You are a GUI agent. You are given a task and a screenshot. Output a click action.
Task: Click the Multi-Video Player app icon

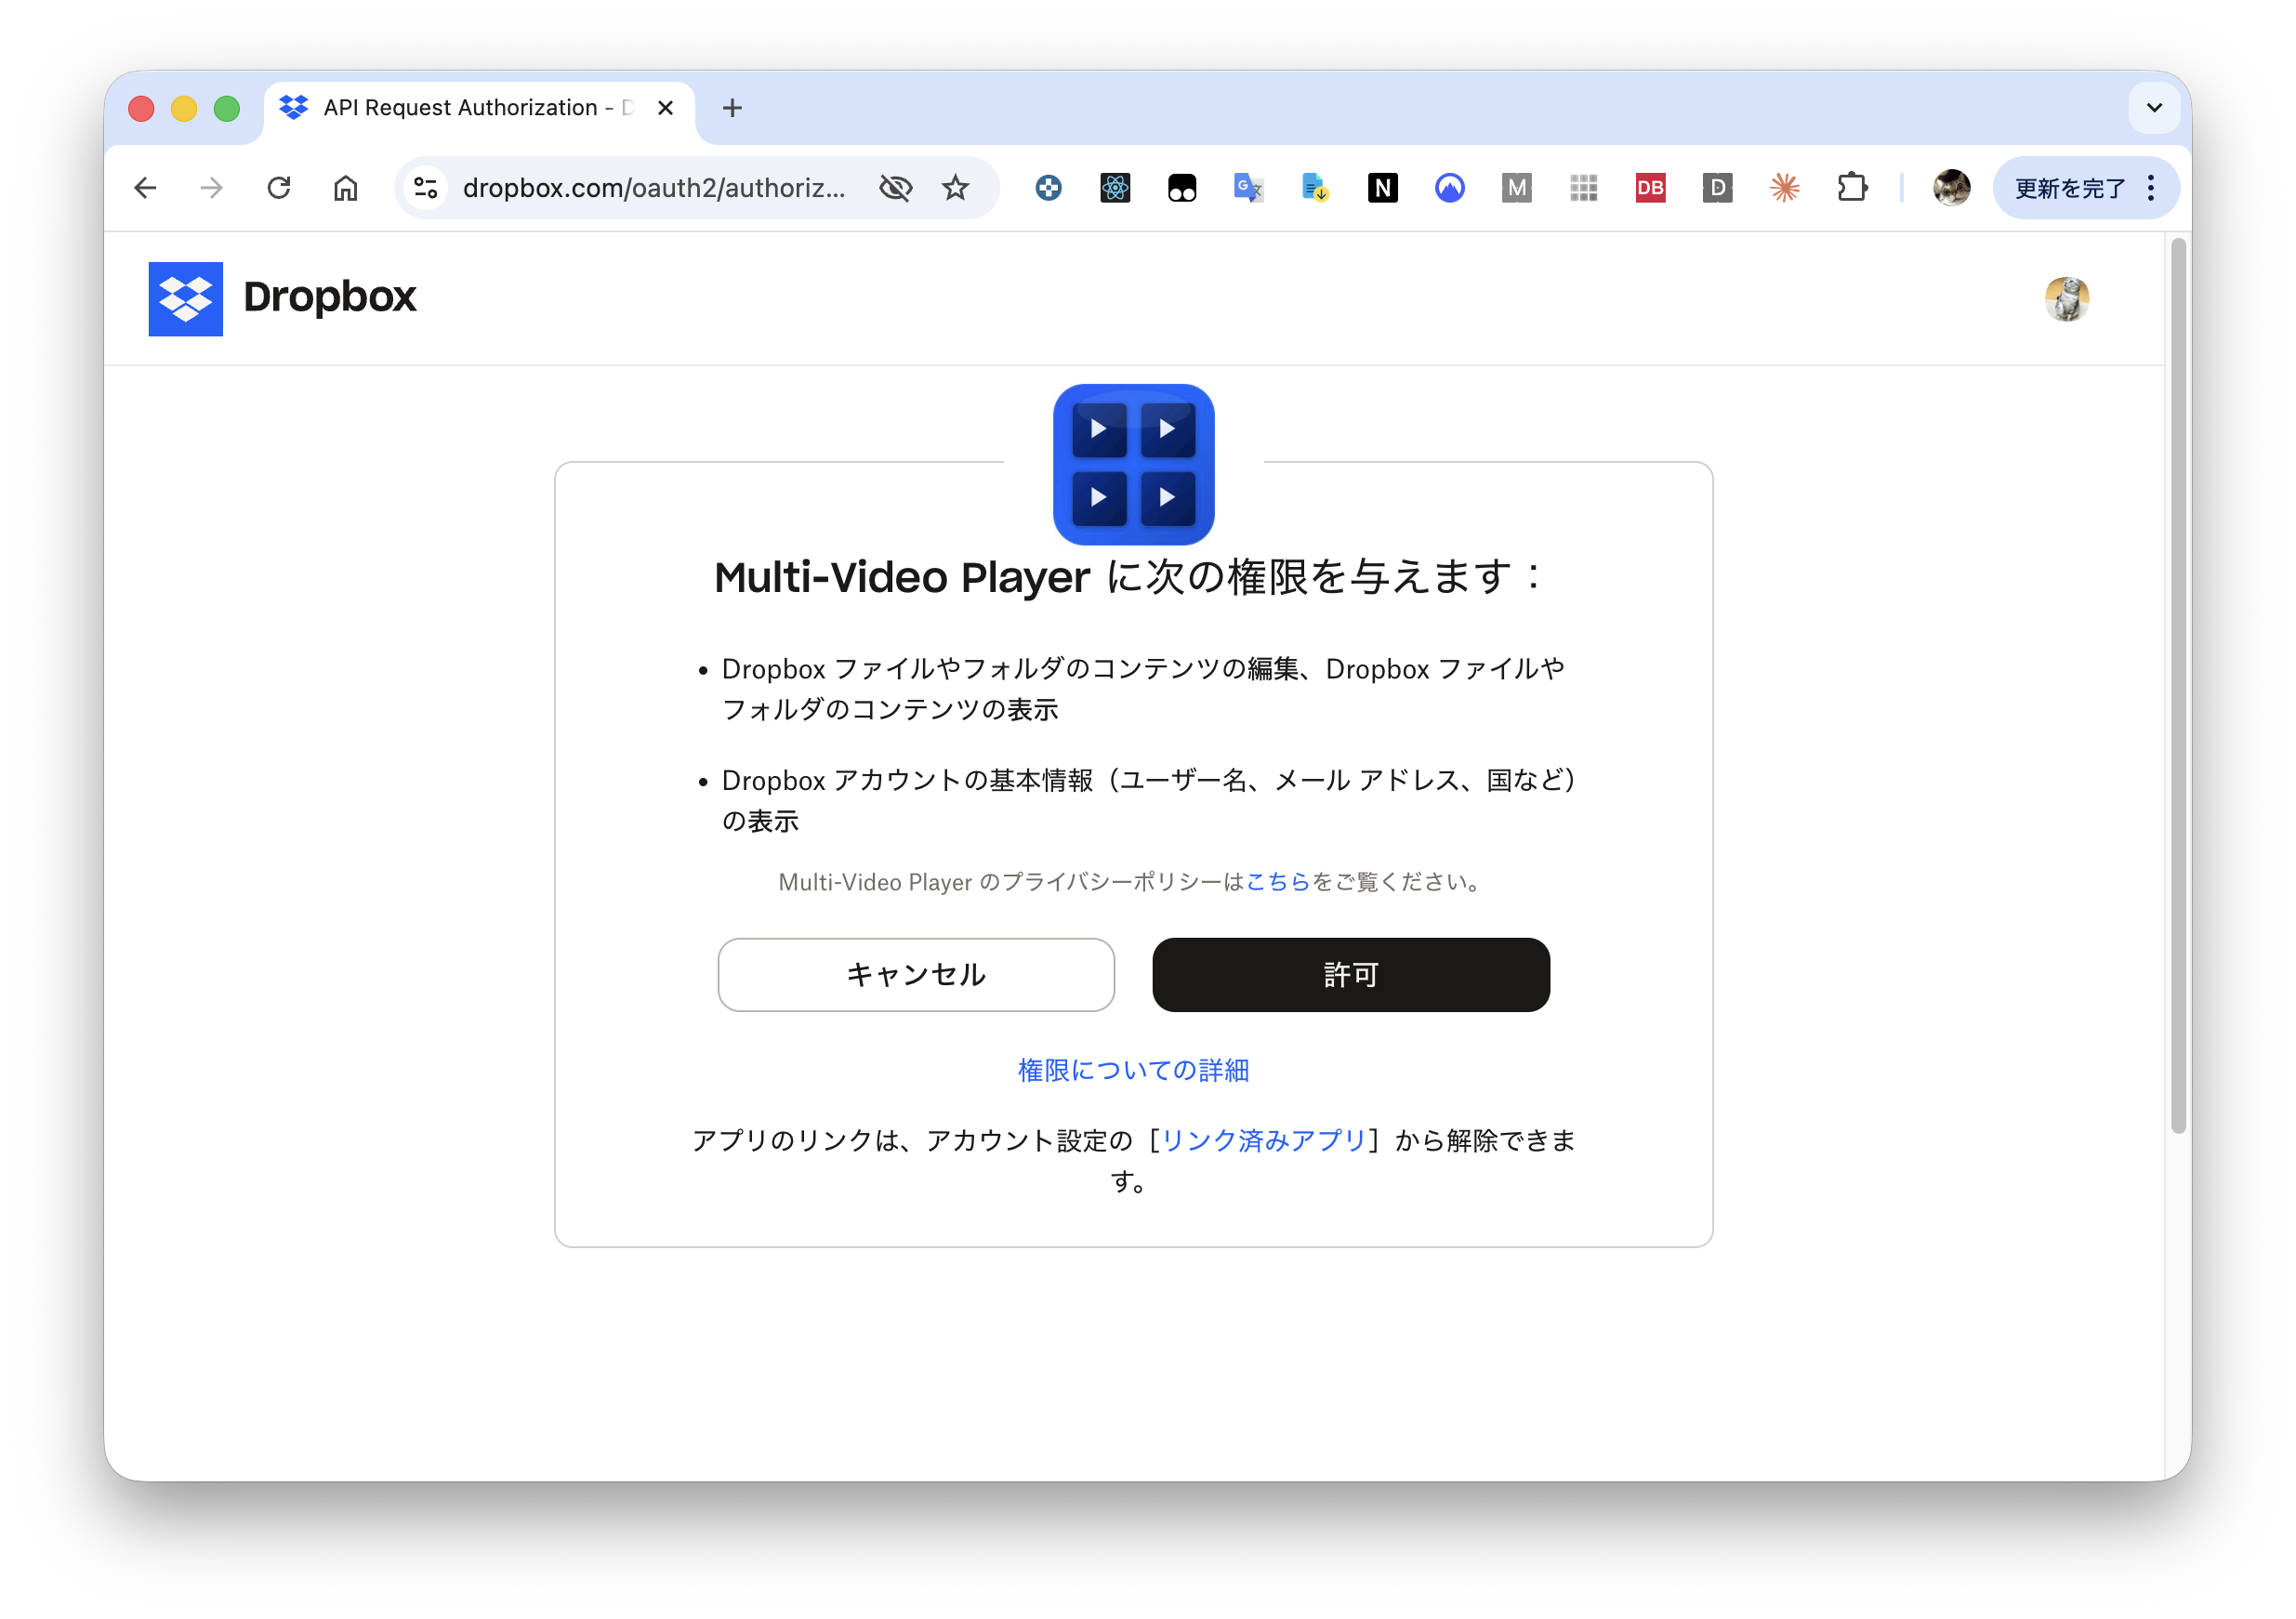1133,465
